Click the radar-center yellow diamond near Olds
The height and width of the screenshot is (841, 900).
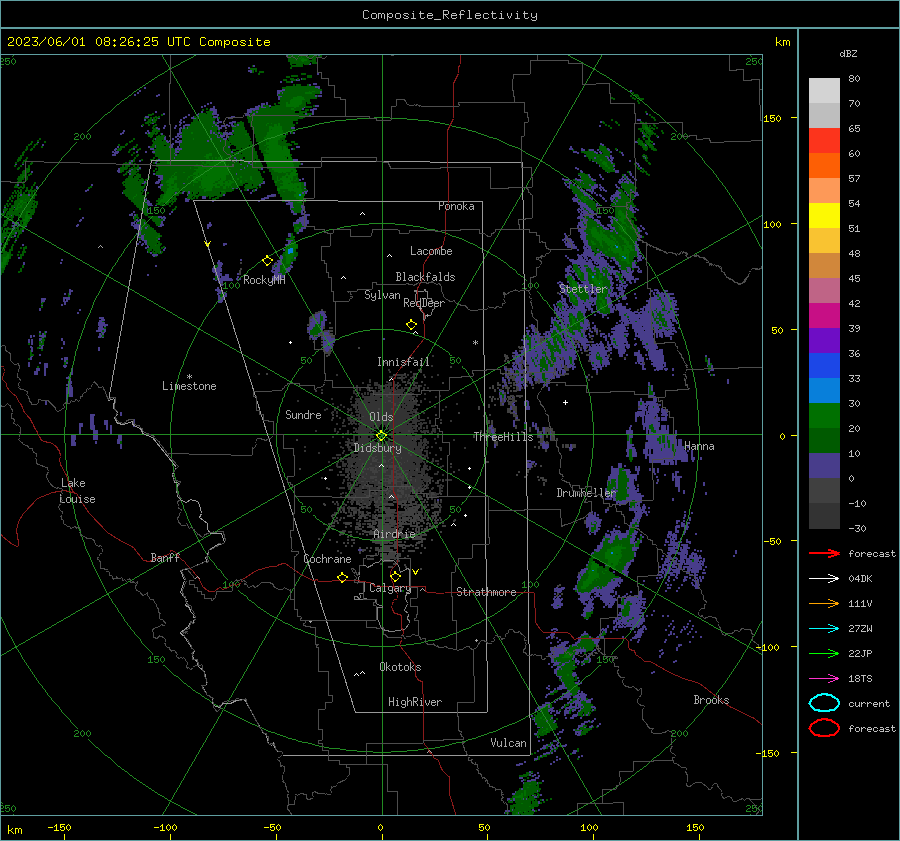pos(381,436)
